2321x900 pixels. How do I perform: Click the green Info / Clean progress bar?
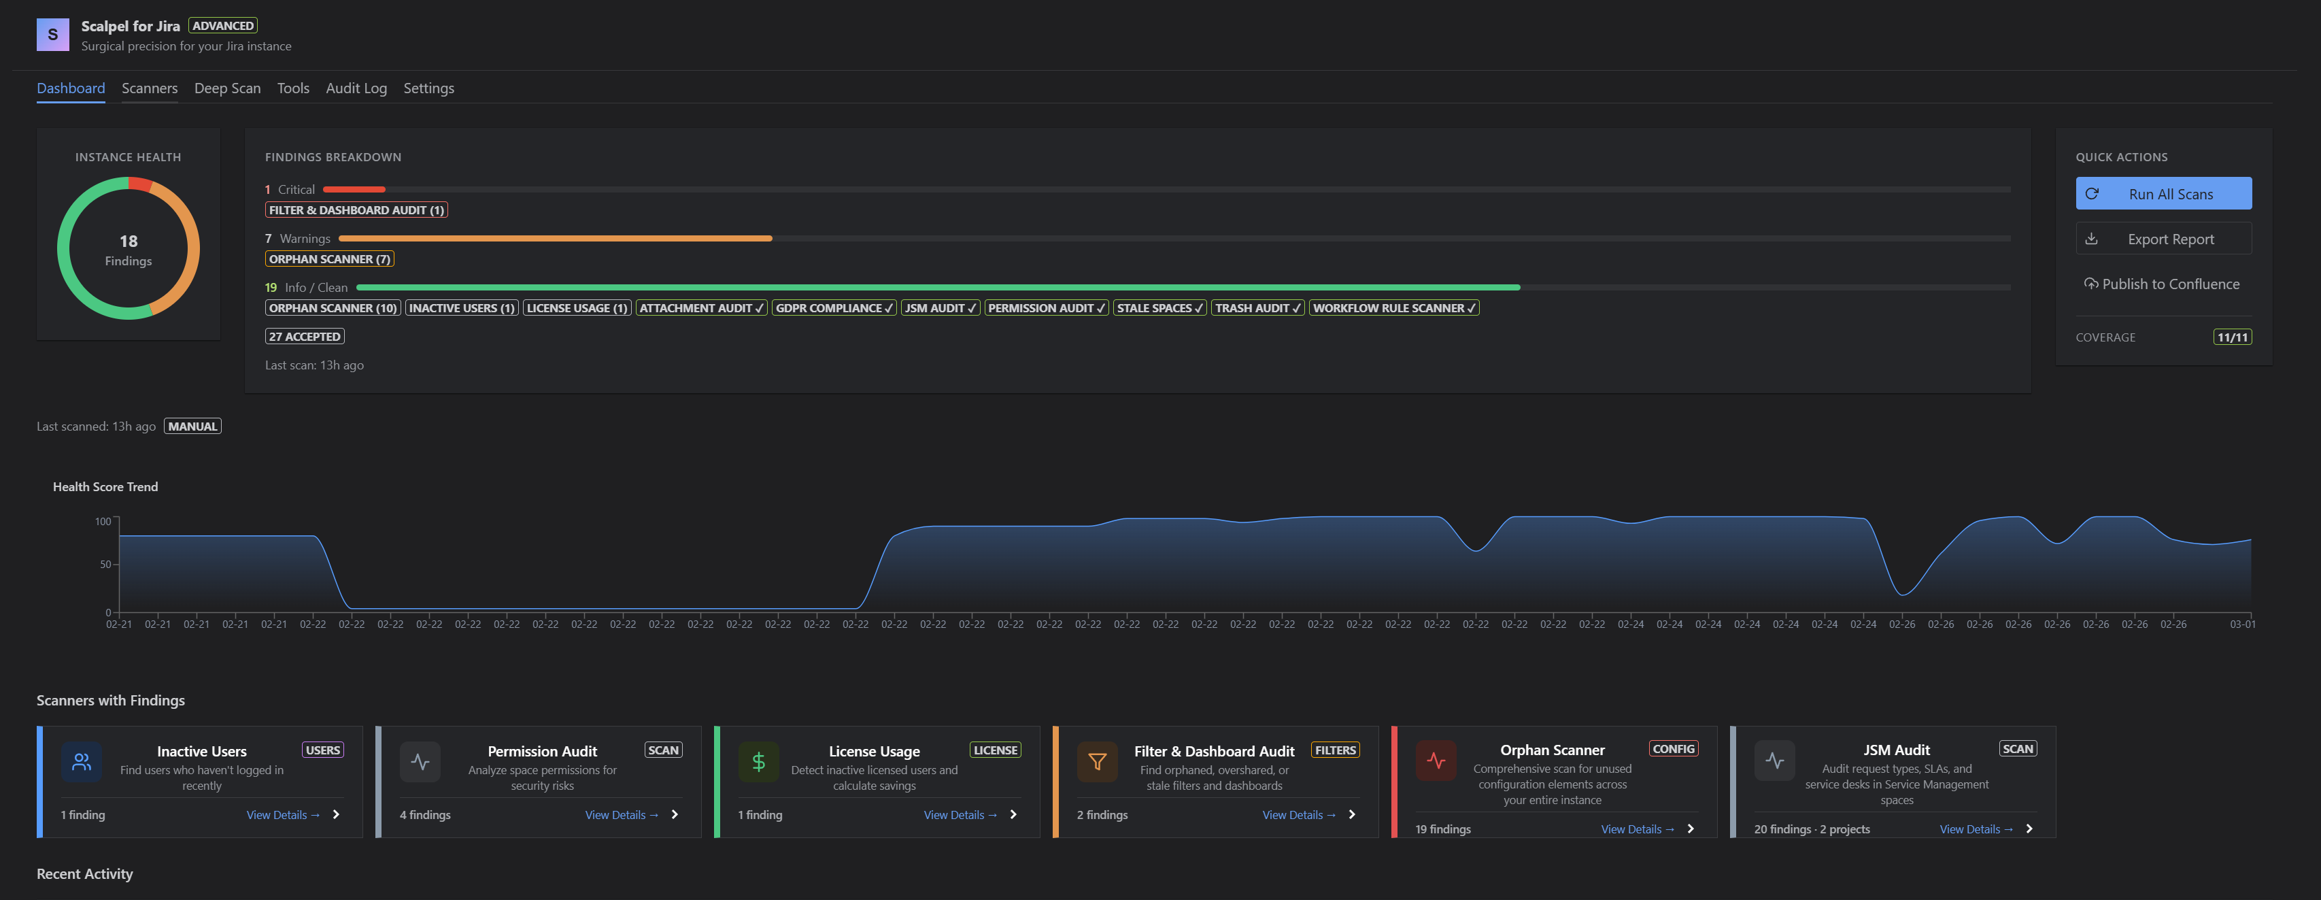click(x=938, y=287)
